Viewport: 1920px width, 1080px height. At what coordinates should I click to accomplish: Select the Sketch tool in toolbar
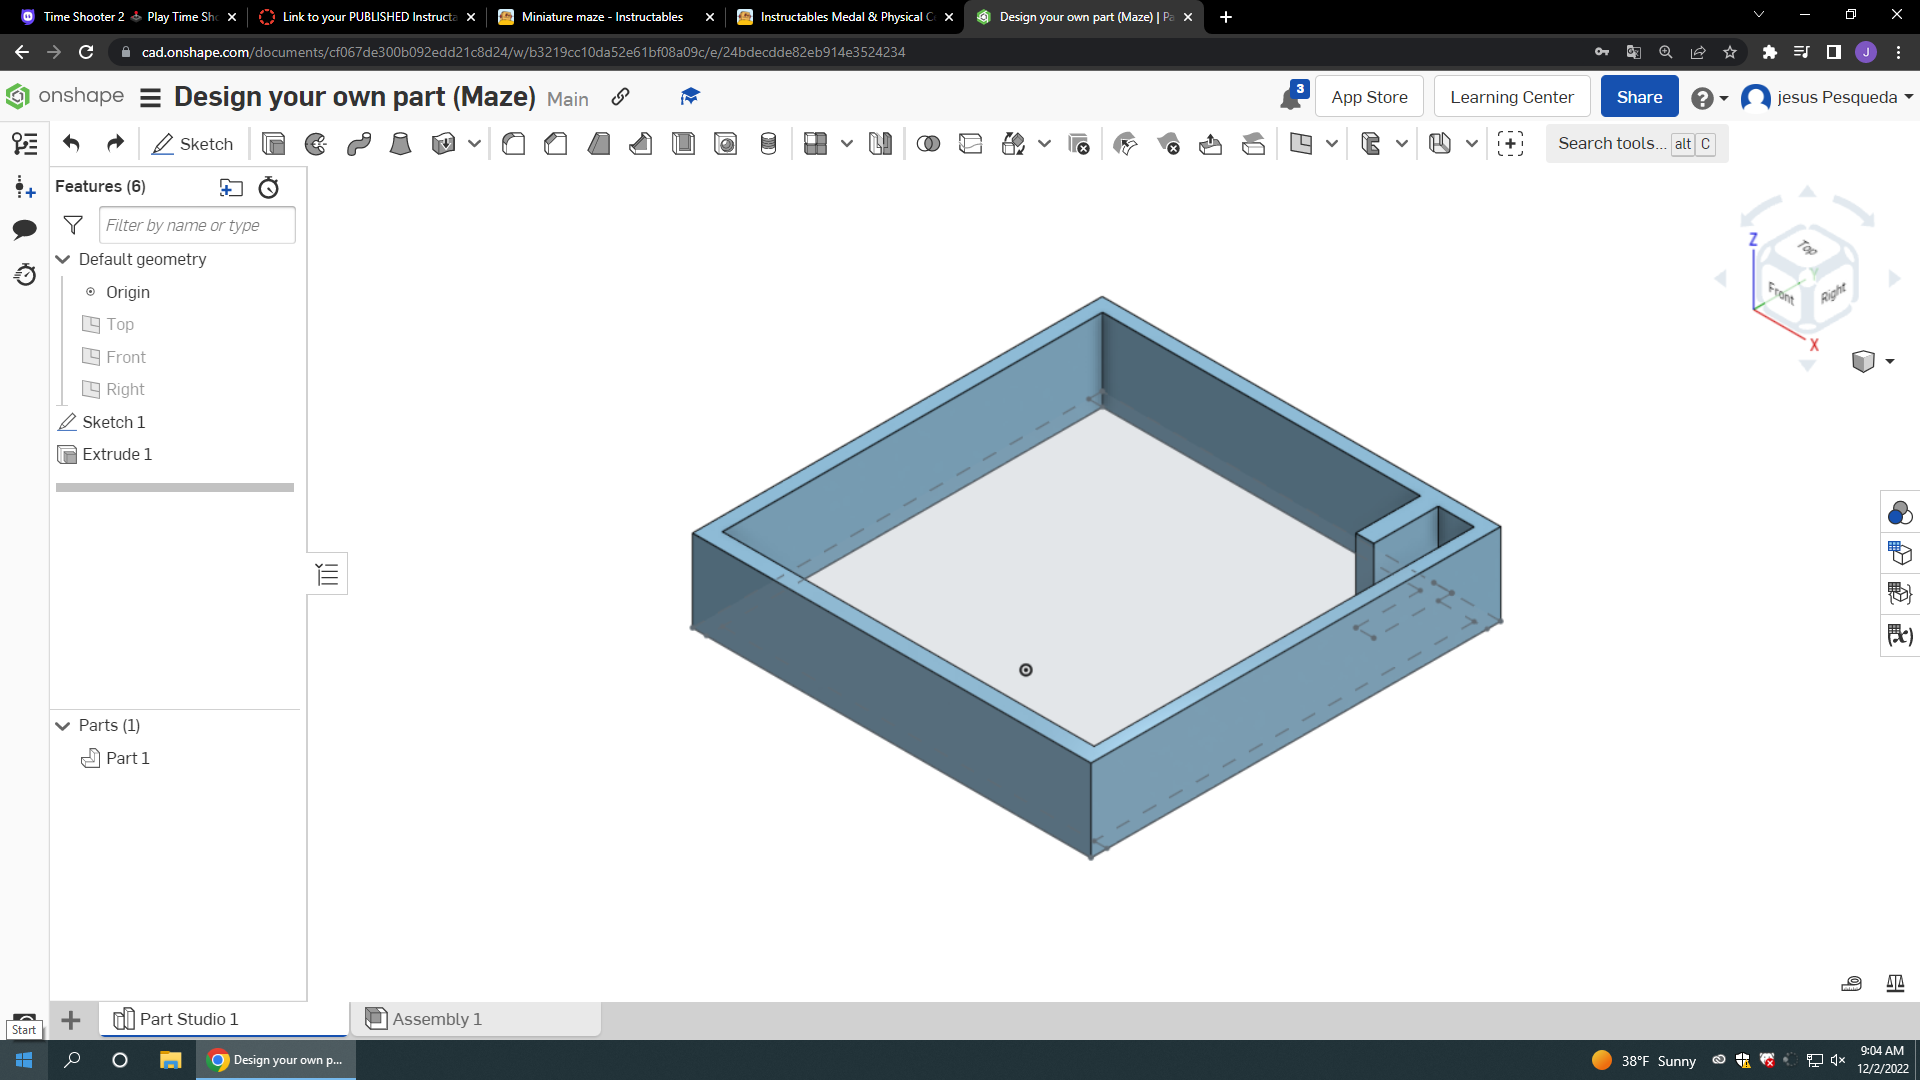[x=193, y=144]
